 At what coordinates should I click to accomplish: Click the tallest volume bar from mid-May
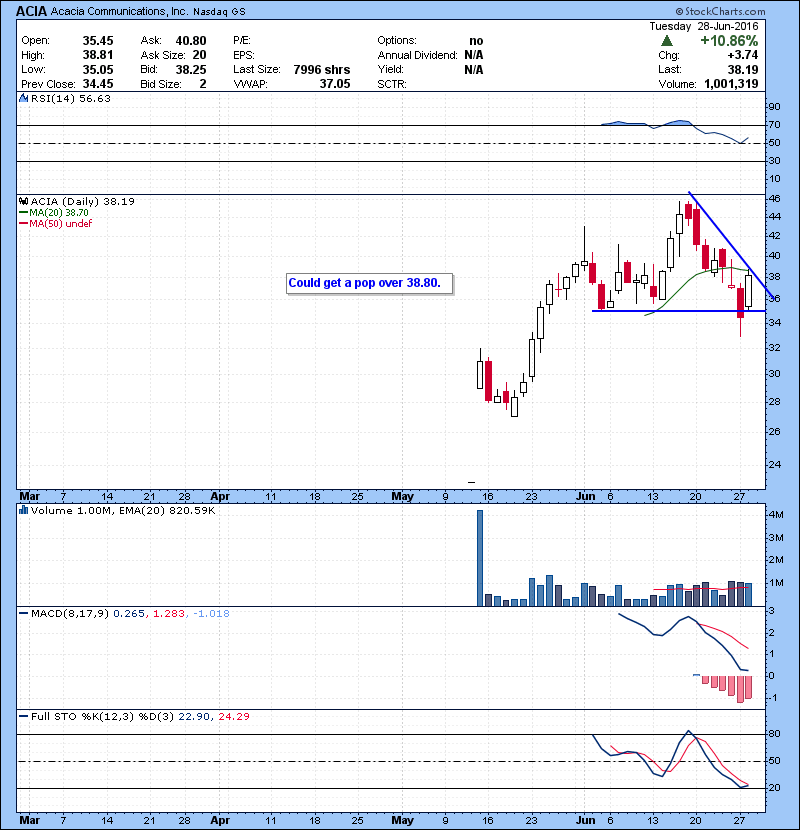tap(480, 558)
